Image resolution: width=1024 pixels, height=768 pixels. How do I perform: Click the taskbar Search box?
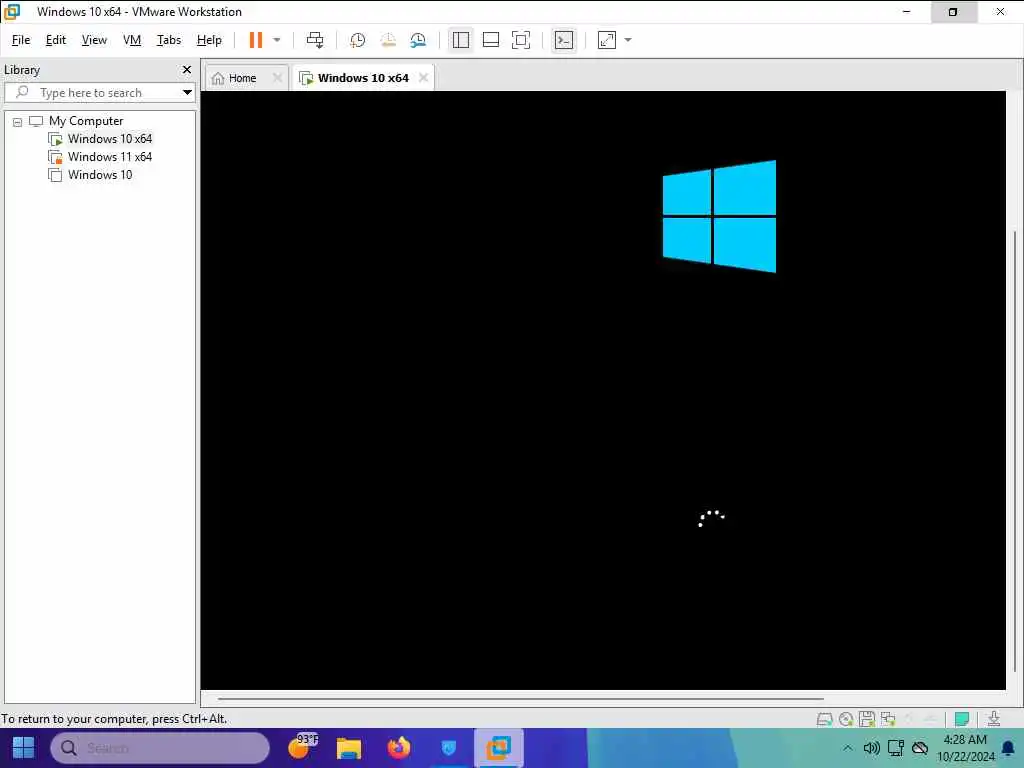click(160, 748)
